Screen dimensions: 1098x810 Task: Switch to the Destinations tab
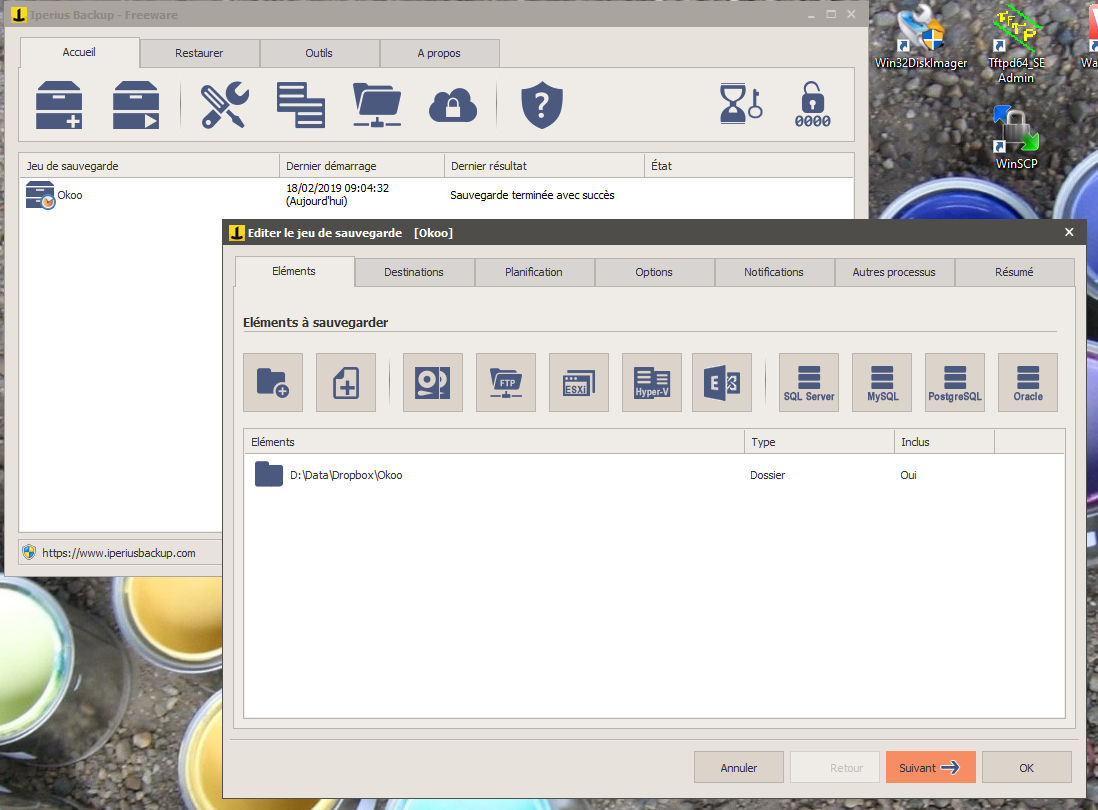414,272
